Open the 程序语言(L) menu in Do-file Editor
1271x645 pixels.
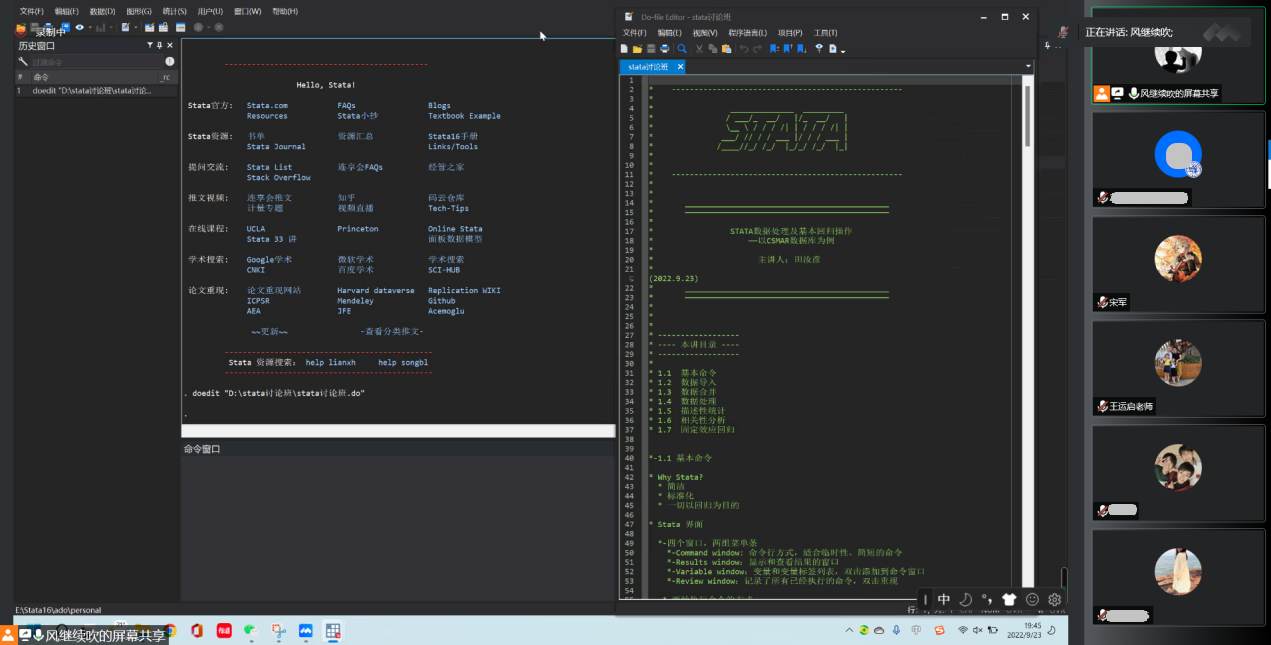[747, 33]
